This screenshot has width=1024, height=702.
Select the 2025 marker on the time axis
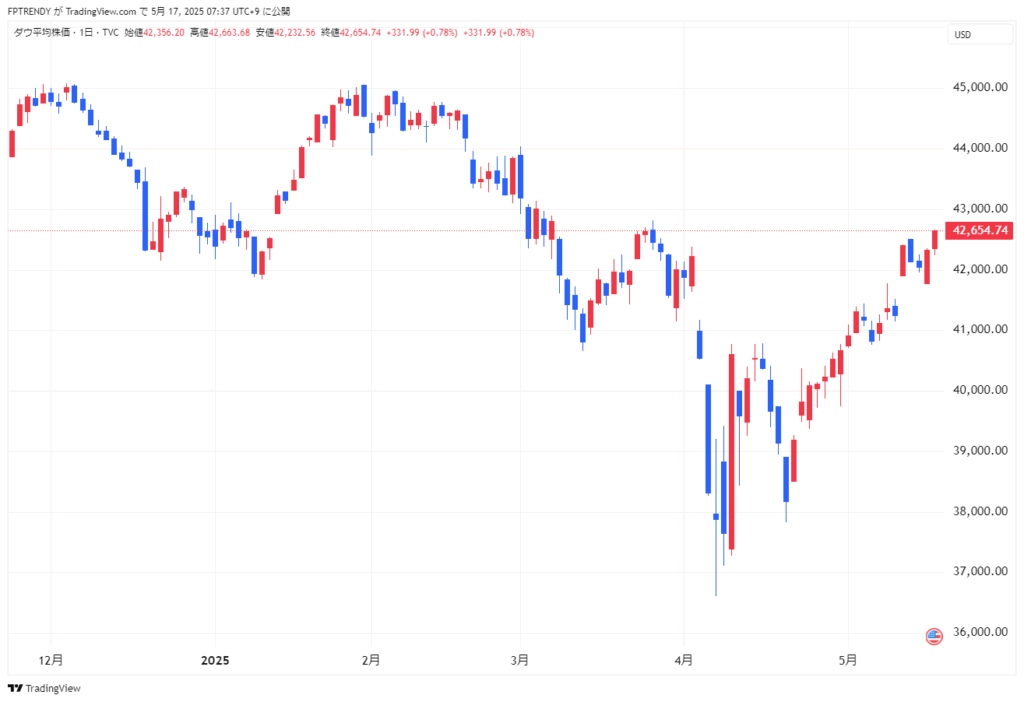pyautogui.click(x=215, y=660)
